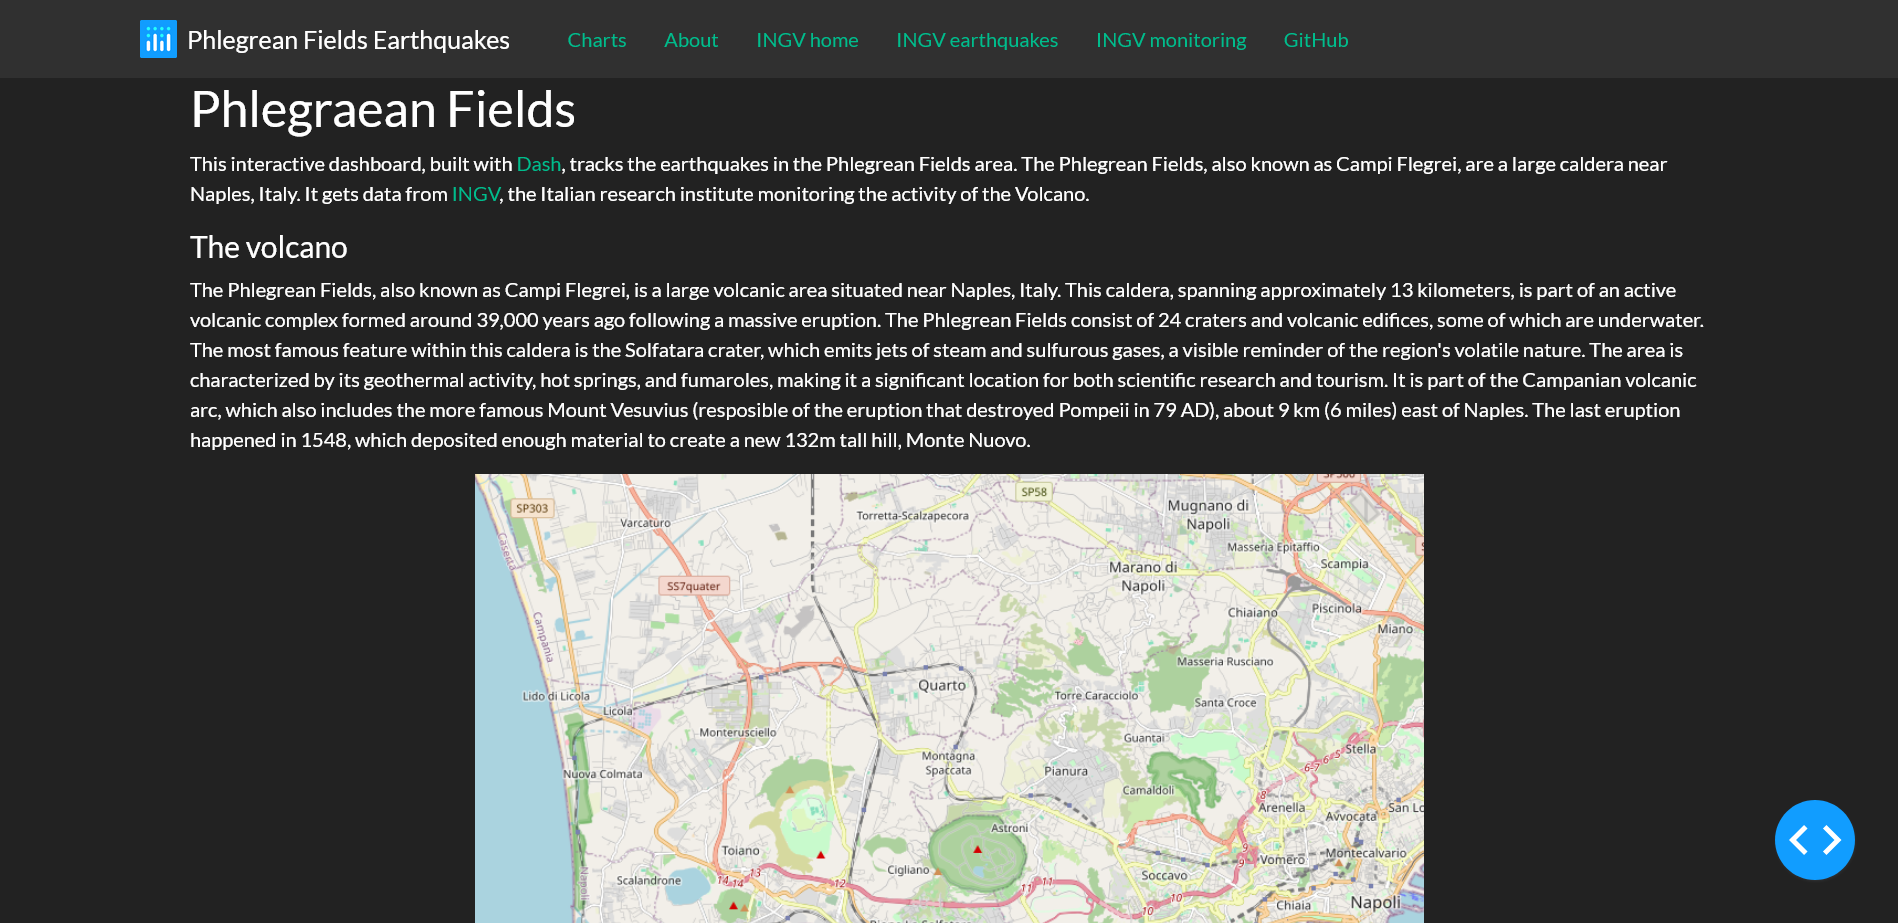Visit the INGV home link
Screen dimensions: 1898x923
pyautogui.click(x=807, y=40)
